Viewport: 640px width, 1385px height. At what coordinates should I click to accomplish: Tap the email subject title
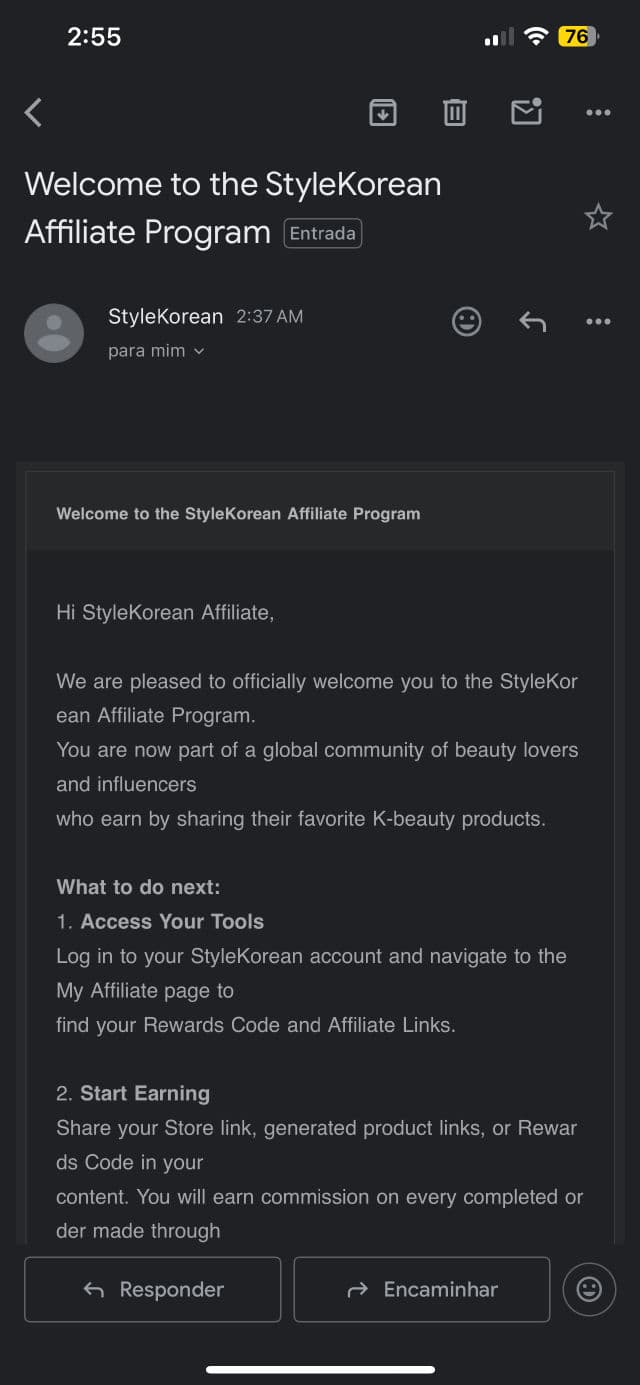tap(232, 185)
